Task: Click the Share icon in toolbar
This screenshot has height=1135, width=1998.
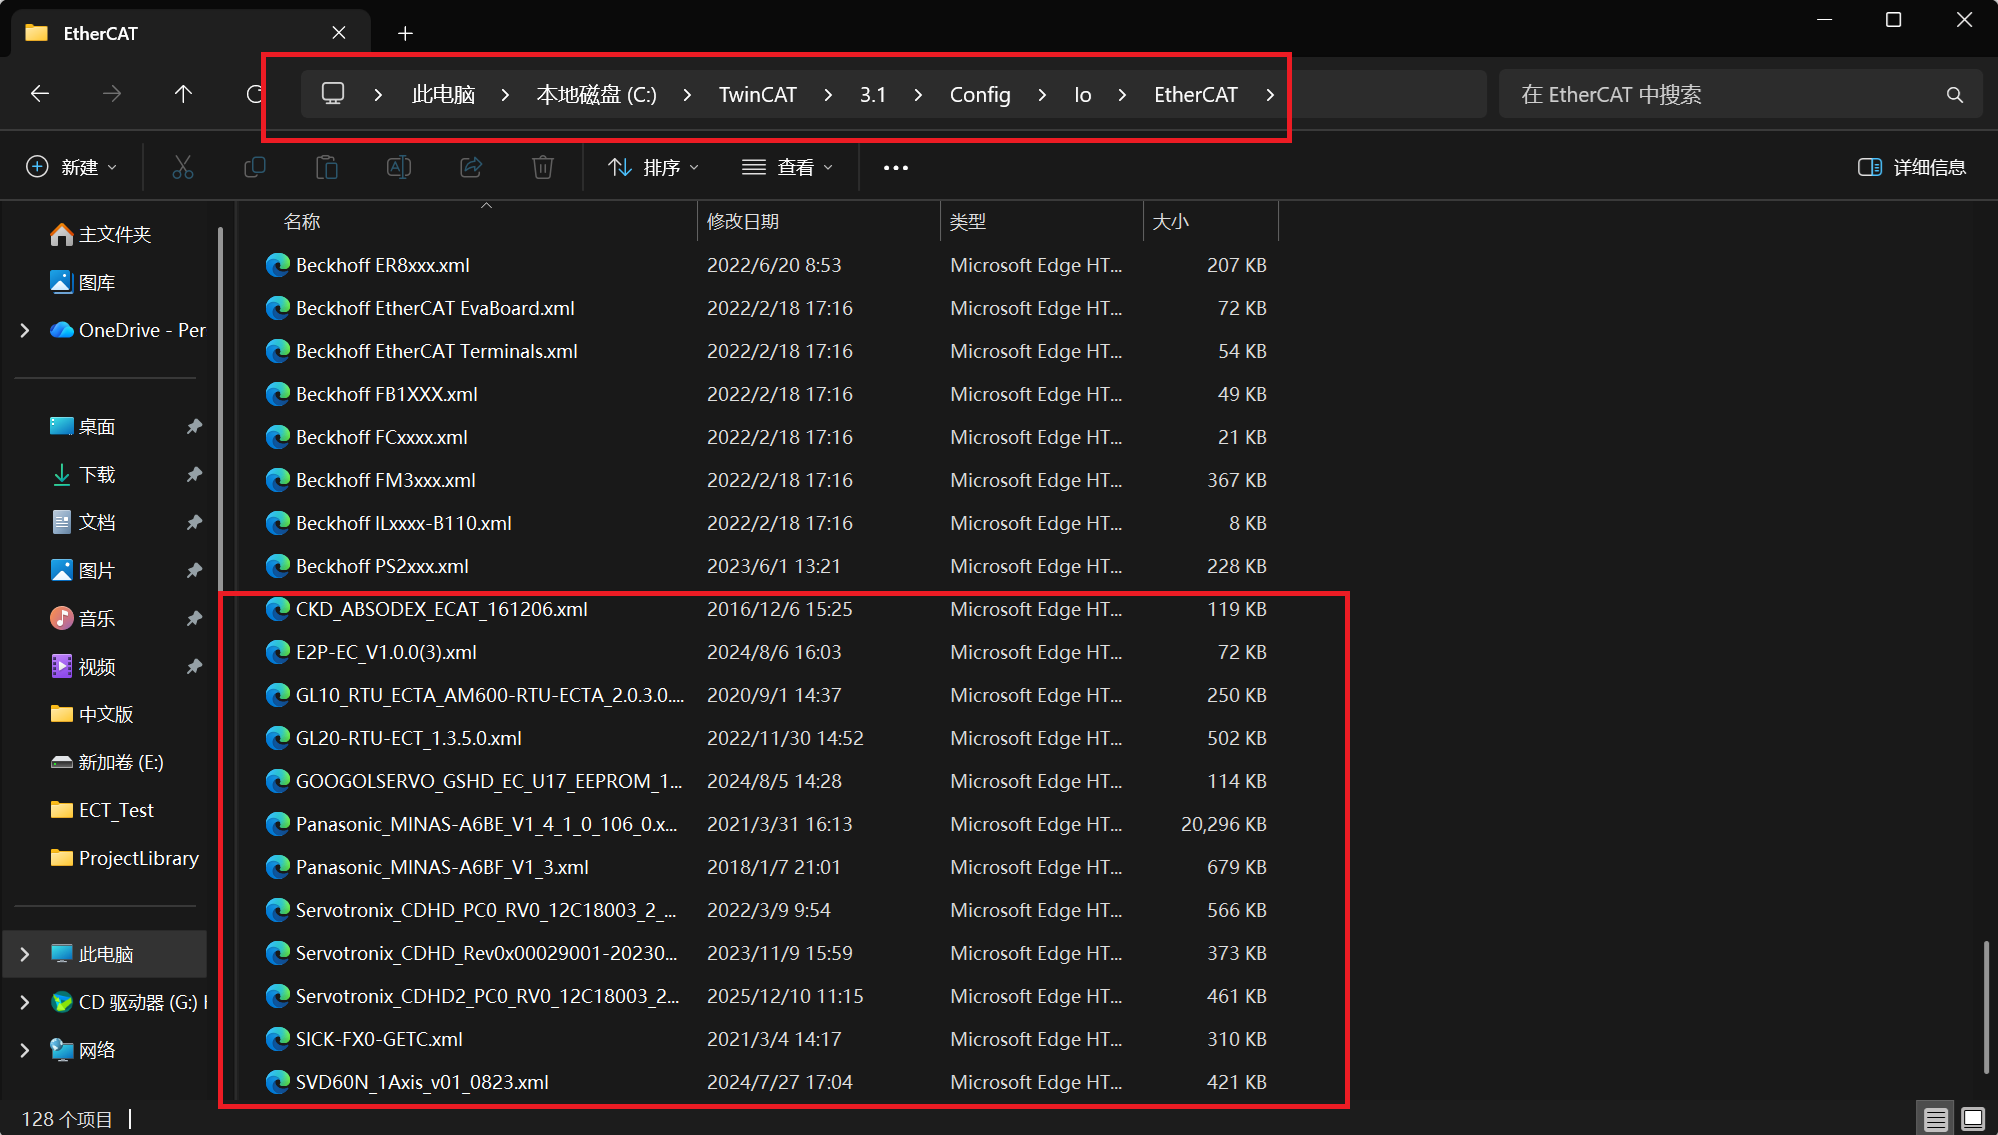Action: [471, 167]
